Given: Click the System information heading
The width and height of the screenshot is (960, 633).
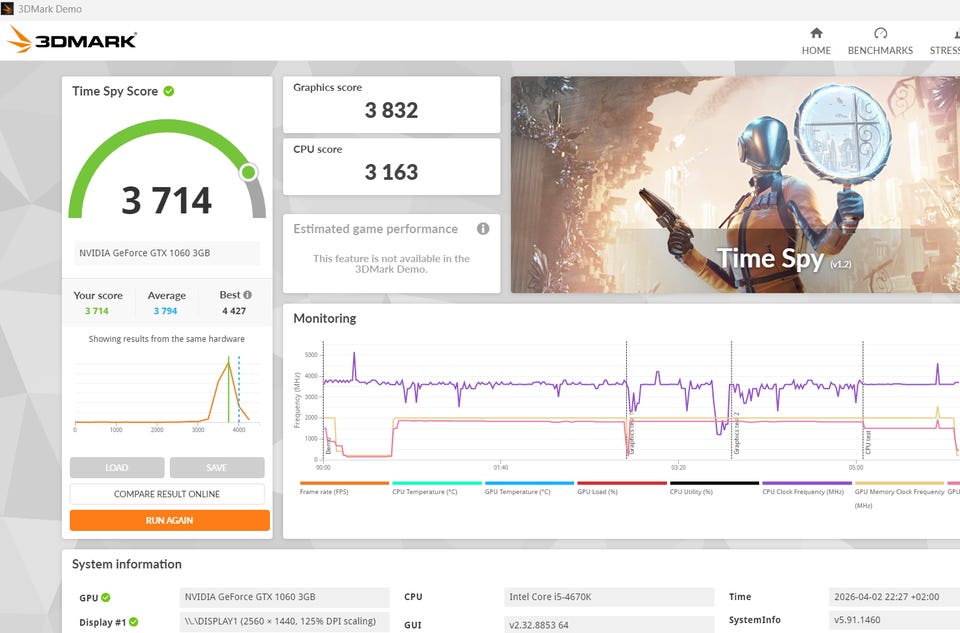Looking at the screenshot, I should pos(127,564).
